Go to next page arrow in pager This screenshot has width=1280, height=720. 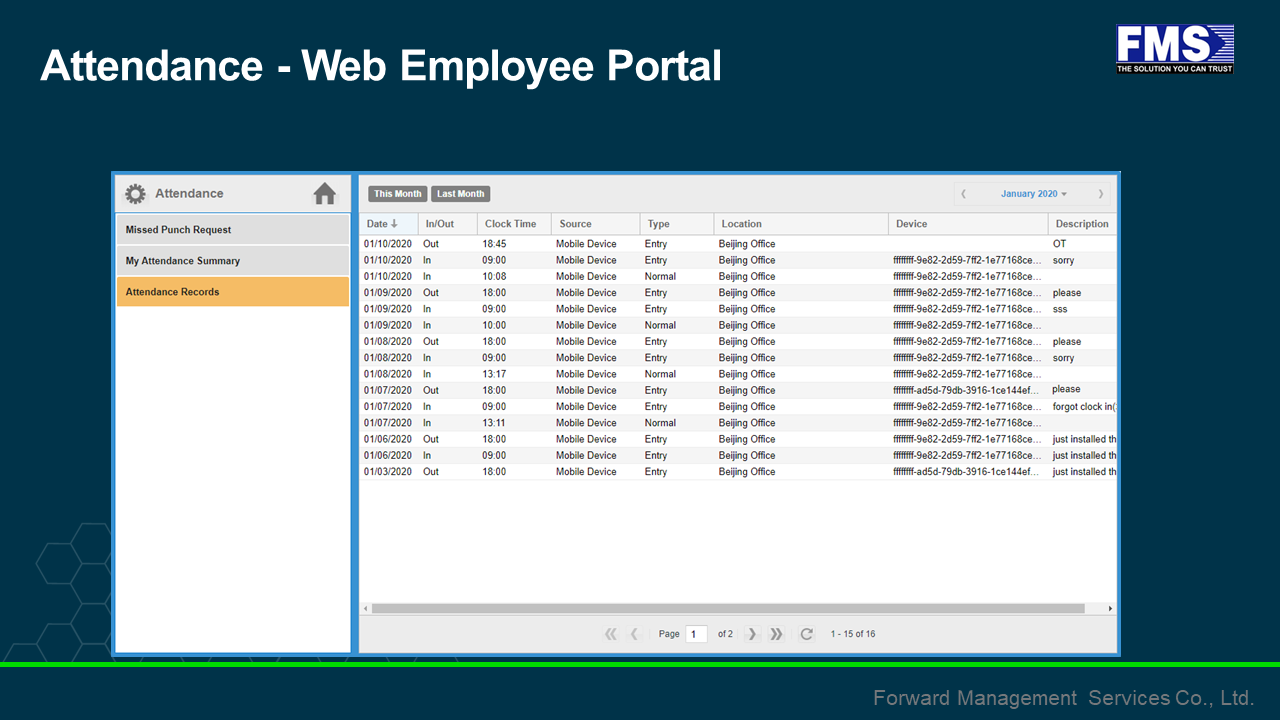752,634
